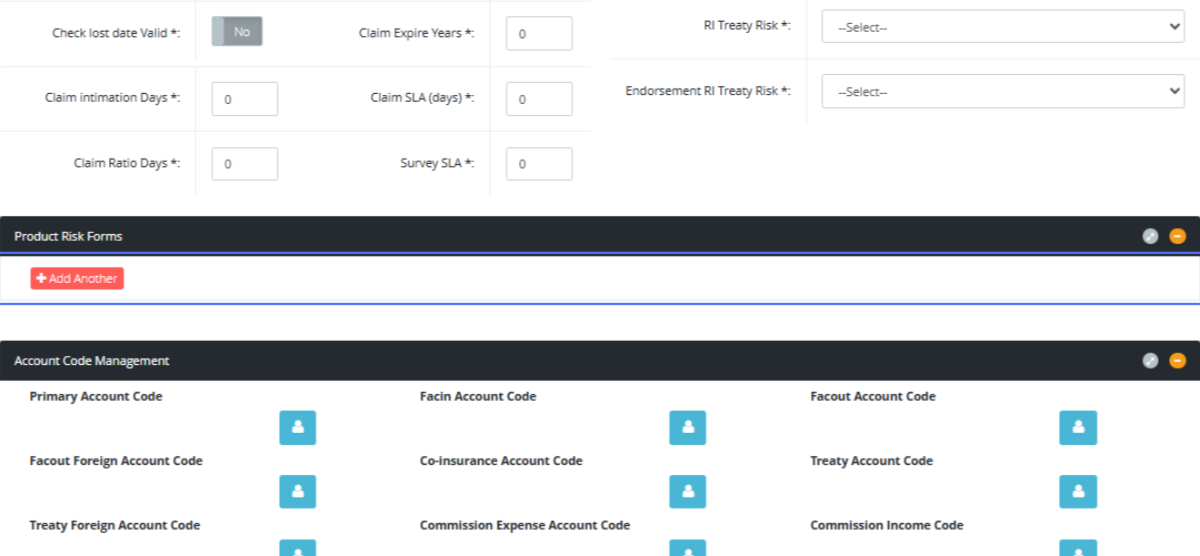The width and height of the screenshot is (1200, 556).
Task: Click the Primary Account Code user icon
Action: [x=297, y=427]
